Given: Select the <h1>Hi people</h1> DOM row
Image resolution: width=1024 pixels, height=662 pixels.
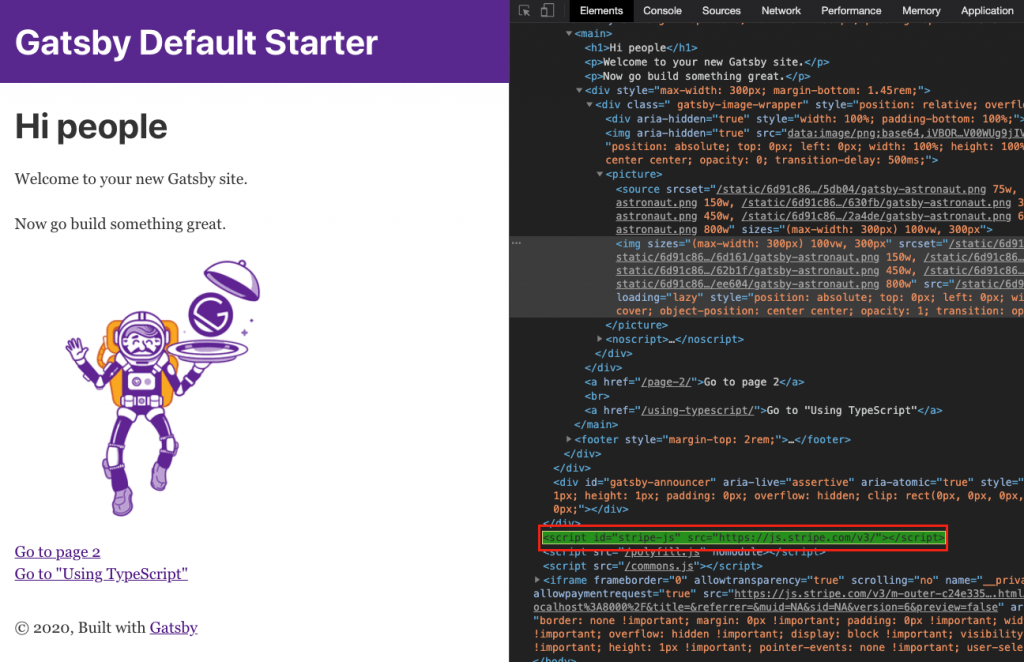Looking at the screenshot, I should (x=641, y=48).
